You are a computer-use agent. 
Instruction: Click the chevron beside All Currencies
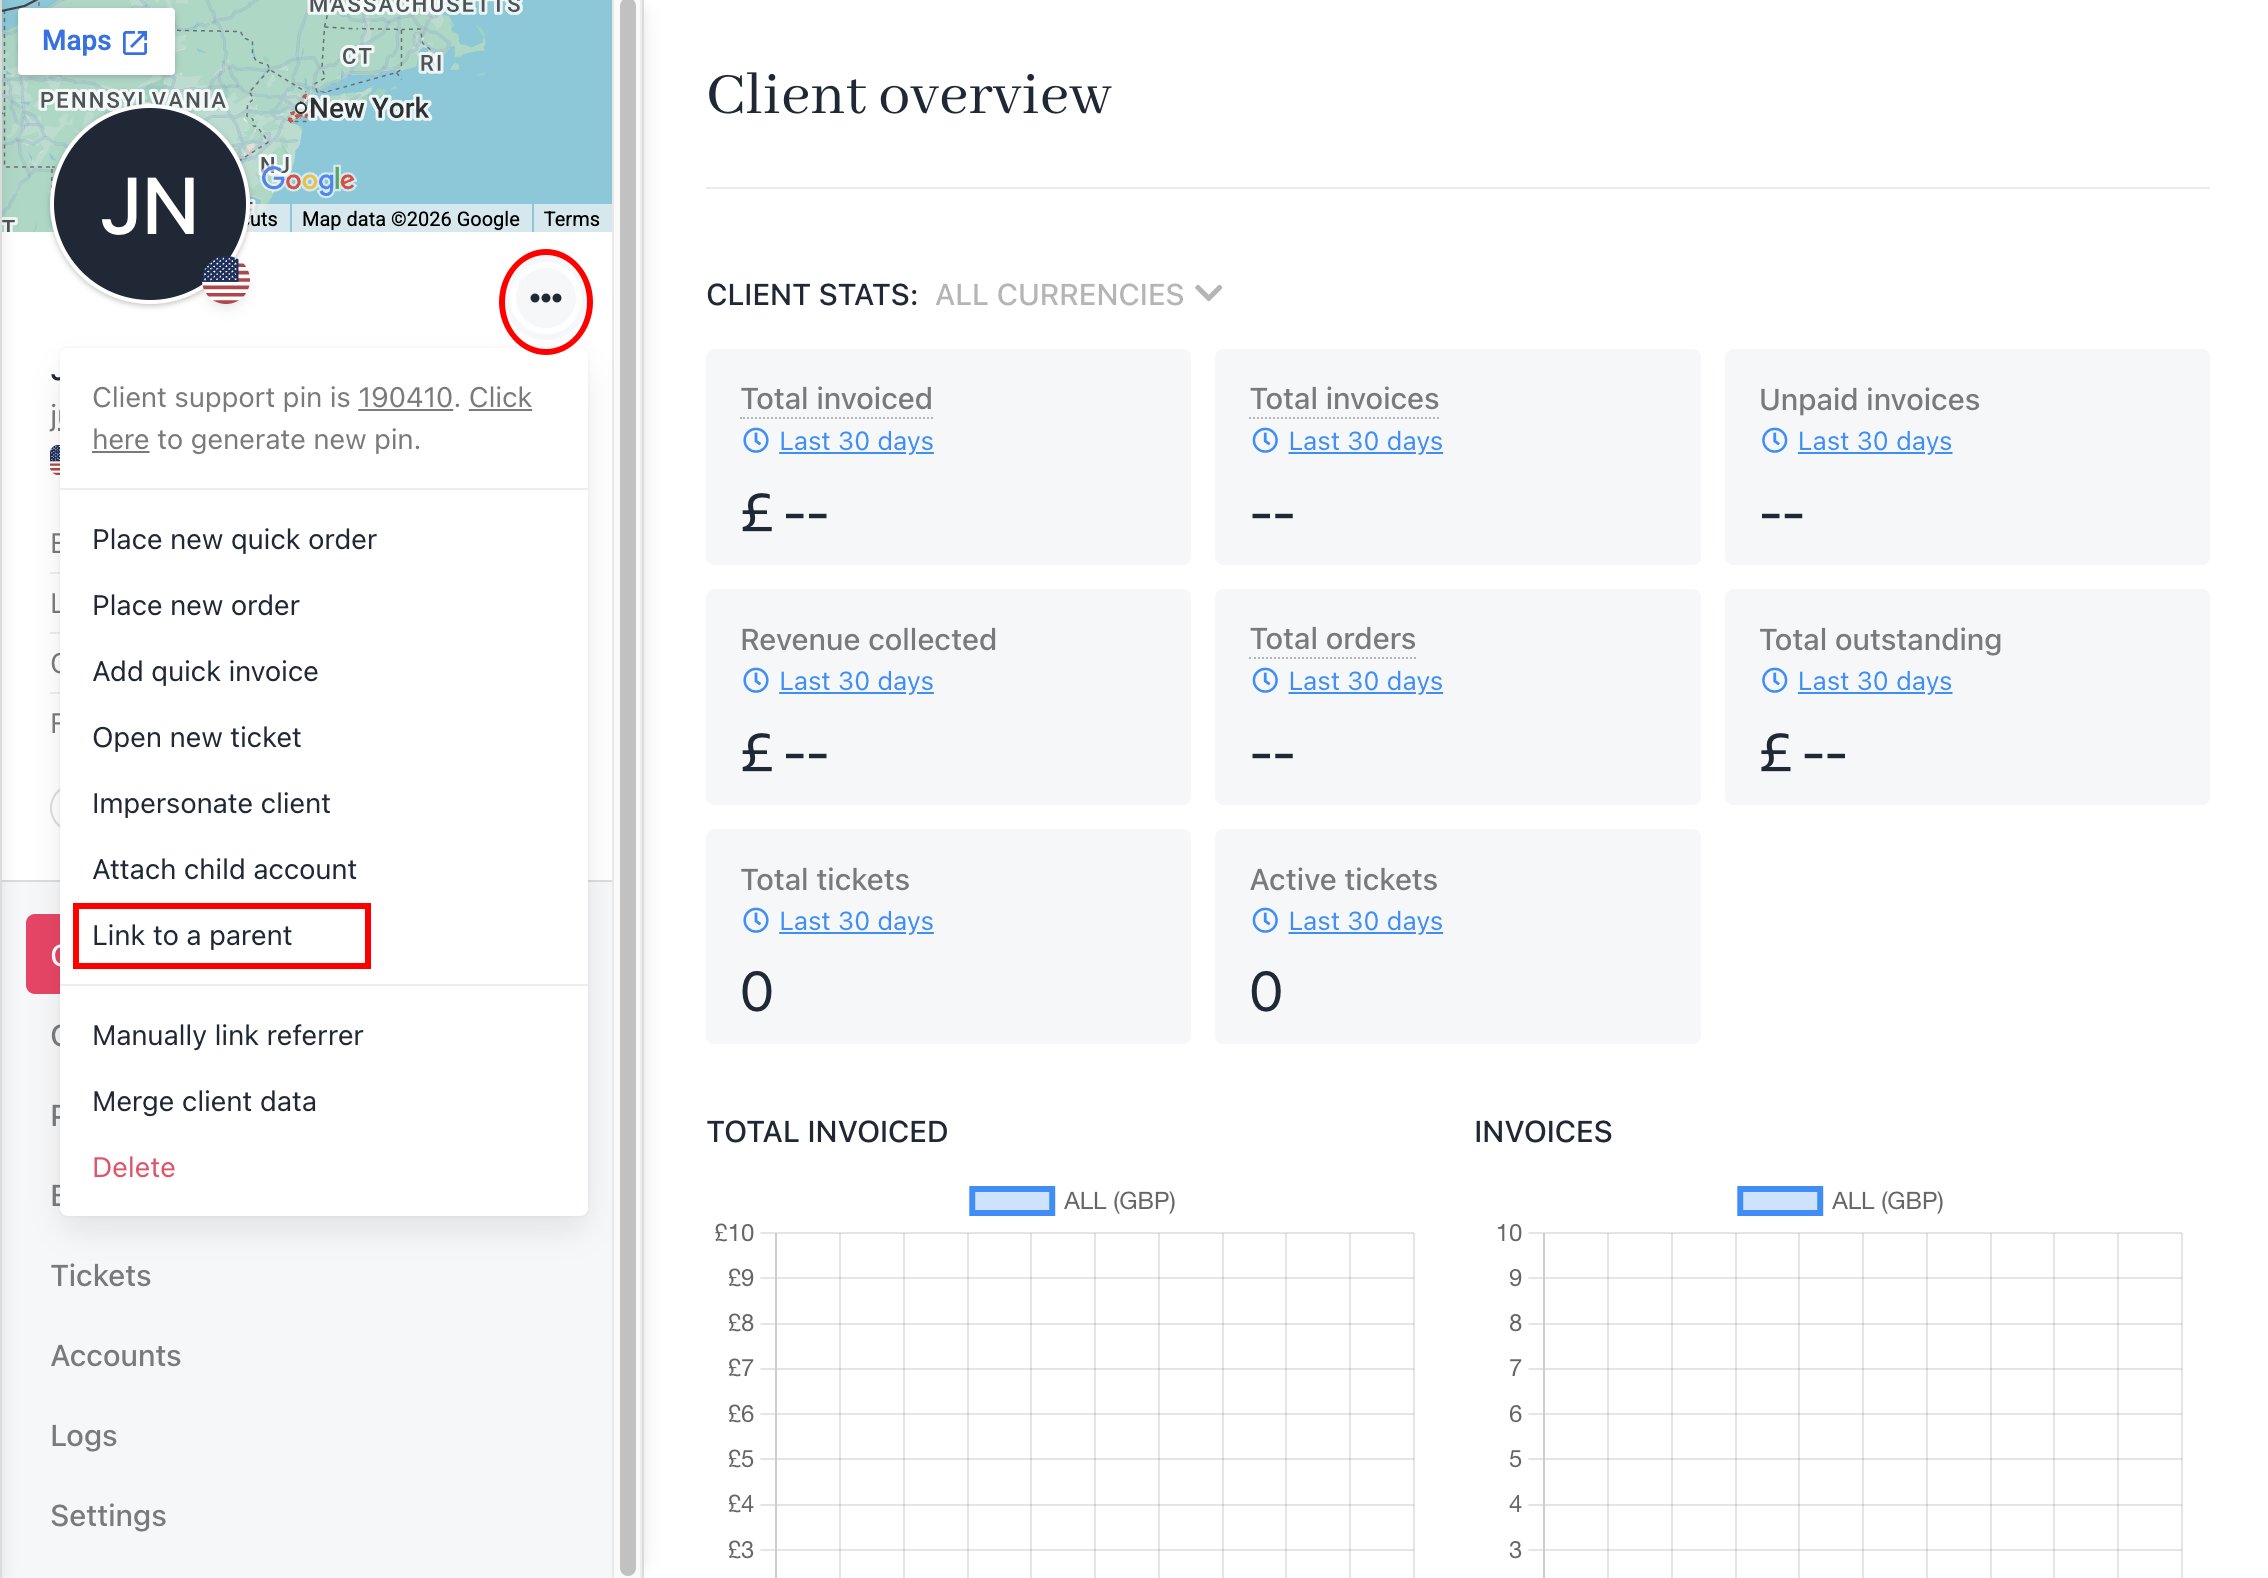point(1208,293)
